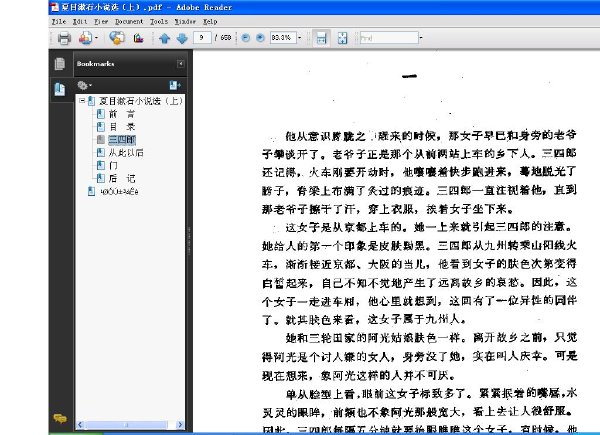Click the bookmark page icon beside 前 言

click(x=100, y=114)
